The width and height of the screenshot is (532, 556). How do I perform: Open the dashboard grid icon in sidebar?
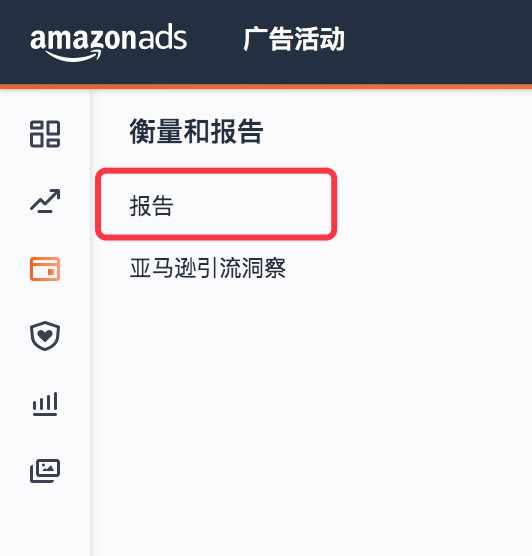45,134
